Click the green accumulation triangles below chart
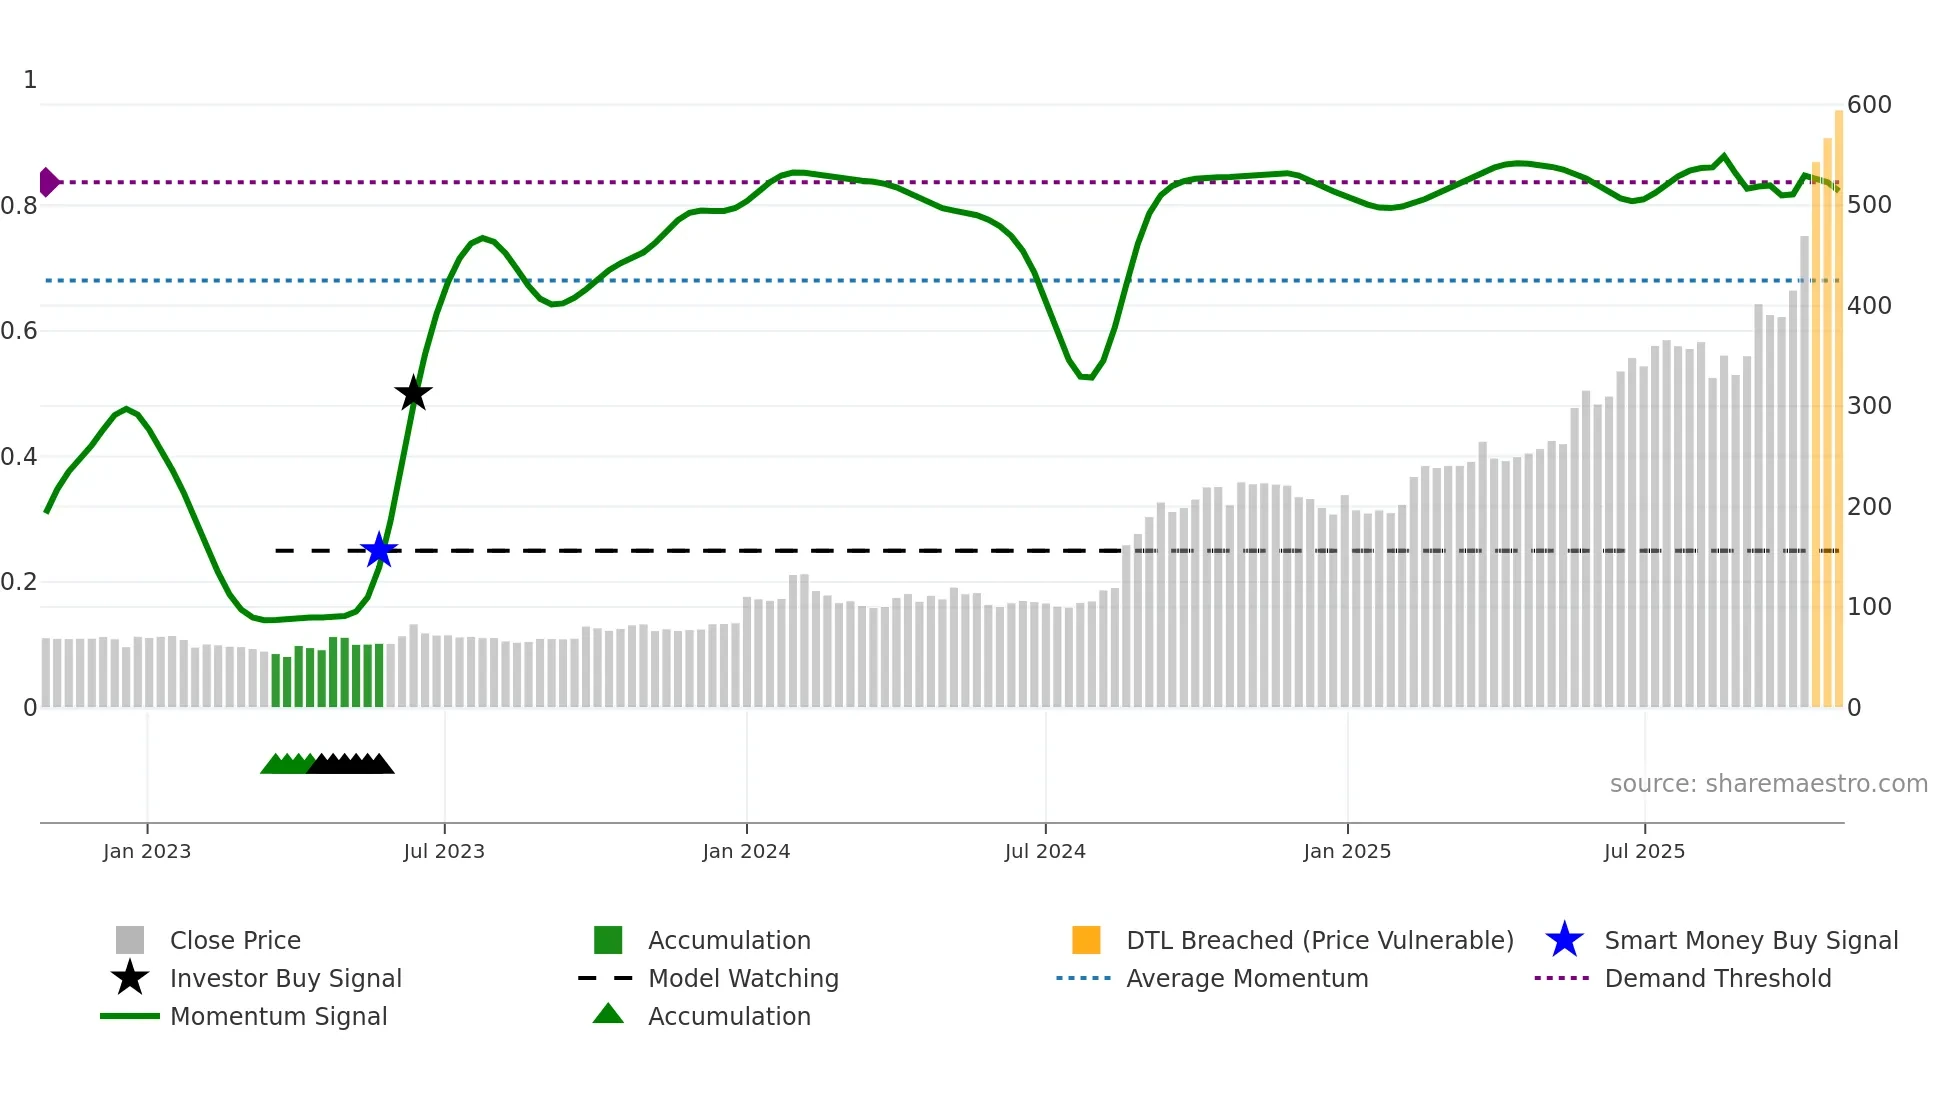The height and width of the screenshot is (1102, 1960). [x=286, y=764]
